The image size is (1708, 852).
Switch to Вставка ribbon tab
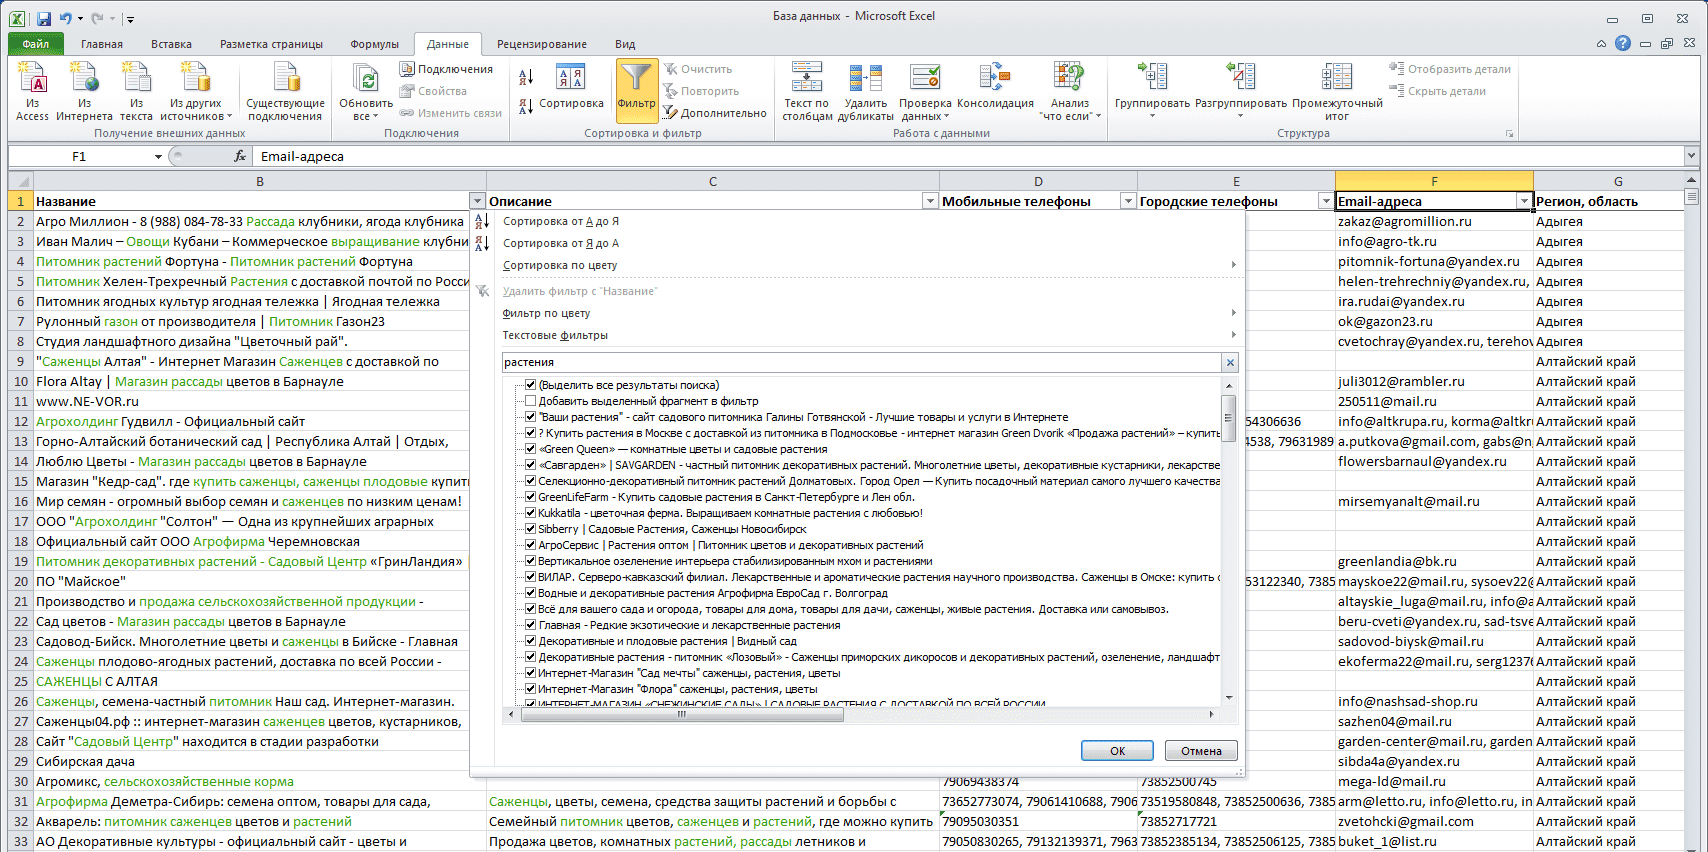(x=171, y=44)
